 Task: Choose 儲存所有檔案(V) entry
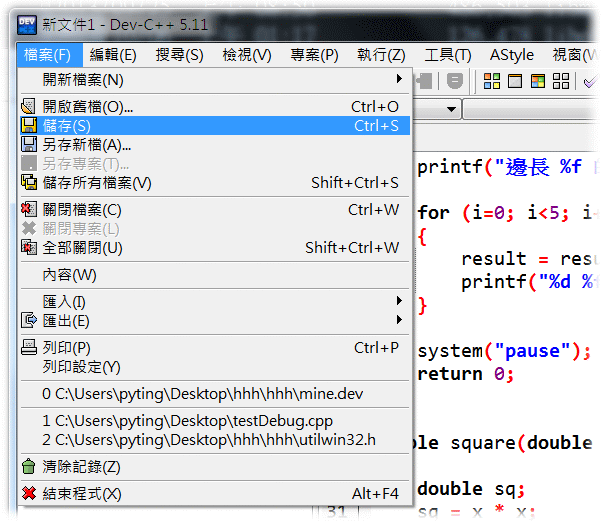215,182
